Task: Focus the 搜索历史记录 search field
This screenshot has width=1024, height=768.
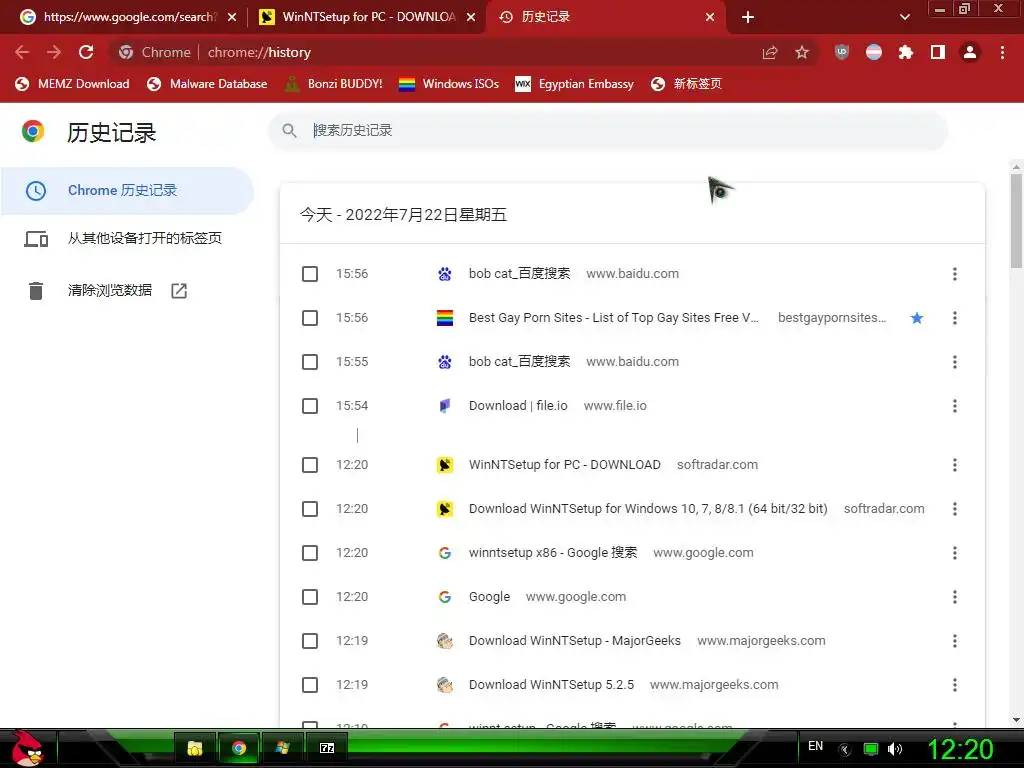Action: click(x=608, y=131)
